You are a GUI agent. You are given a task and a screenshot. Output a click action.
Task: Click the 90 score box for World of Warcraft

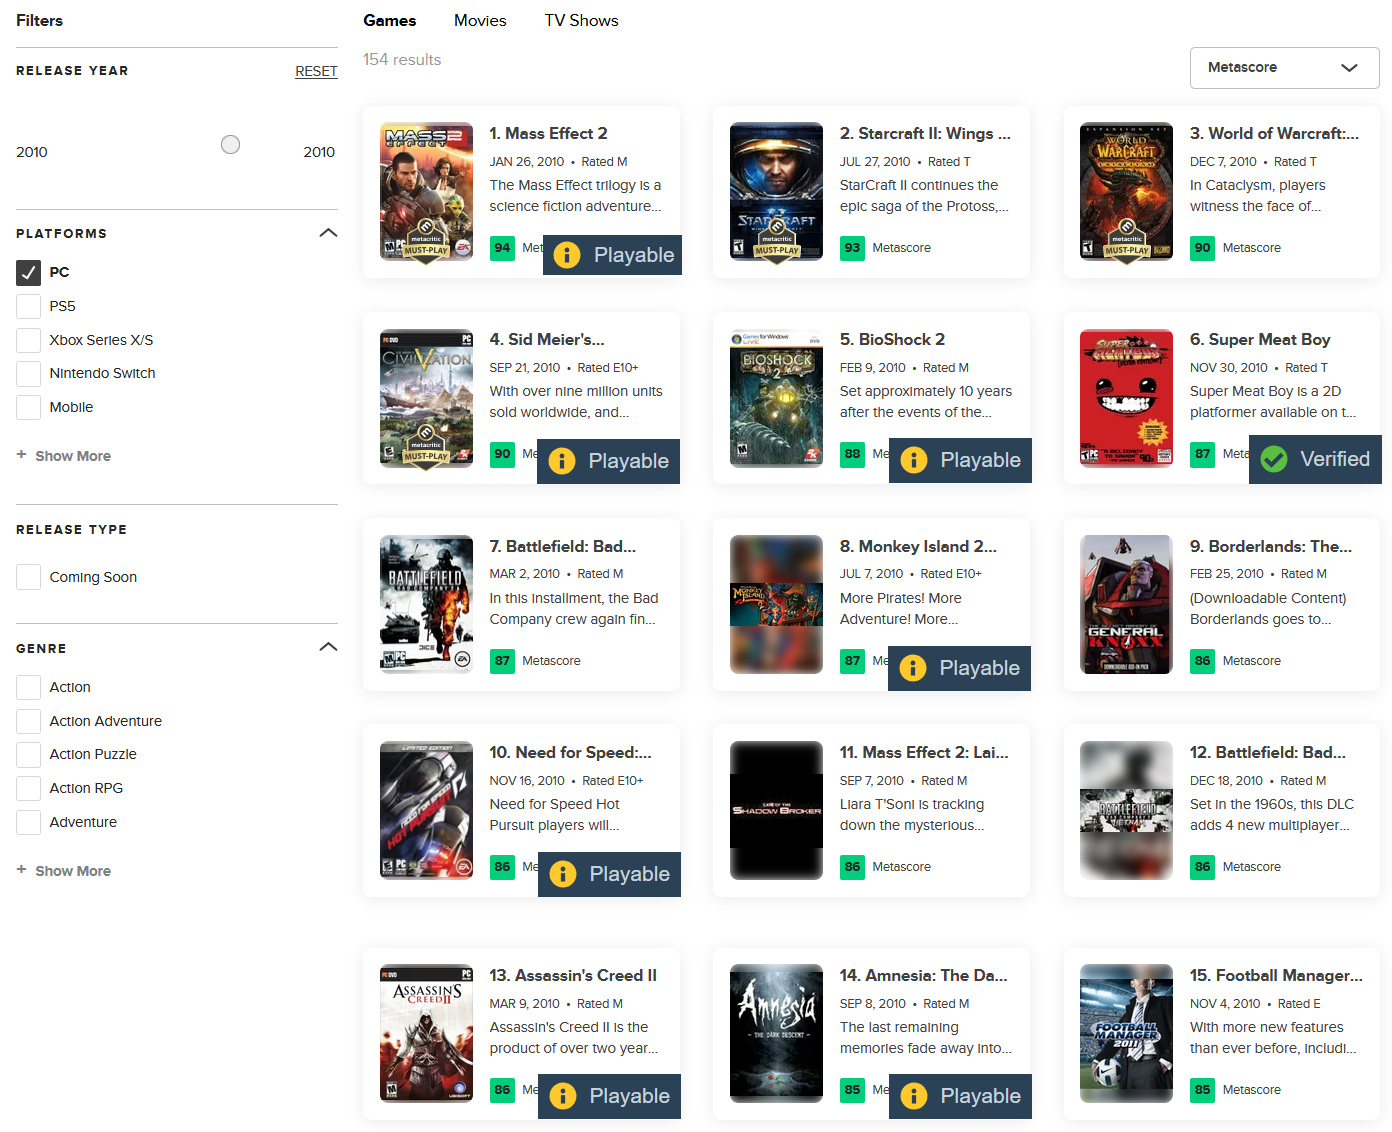pyautogui.click(x=1202, y=248)
